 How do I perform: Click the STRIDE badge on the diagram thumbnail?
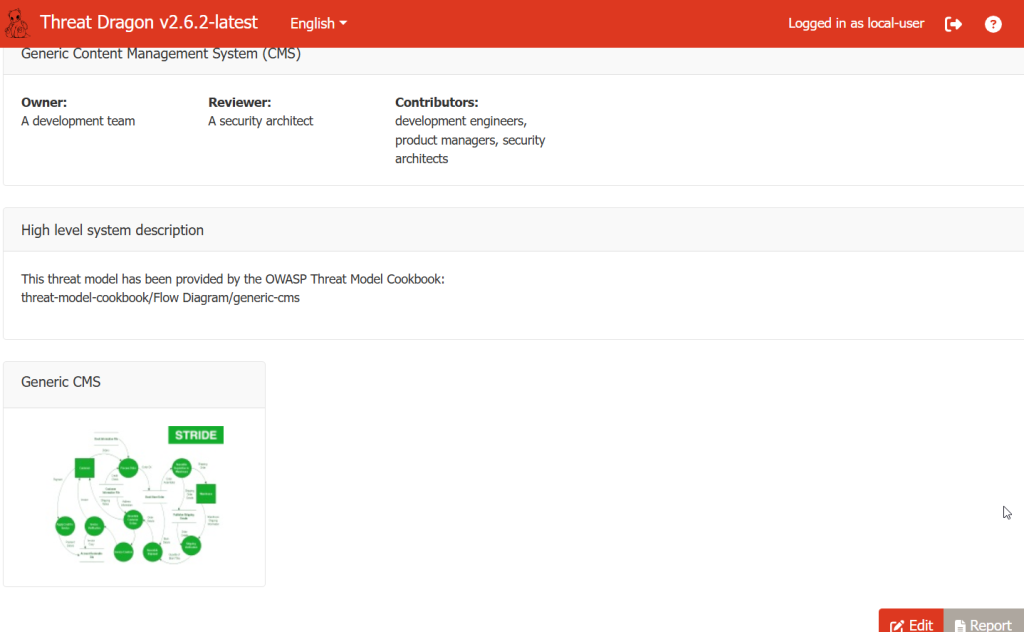(x=196, y=435)
